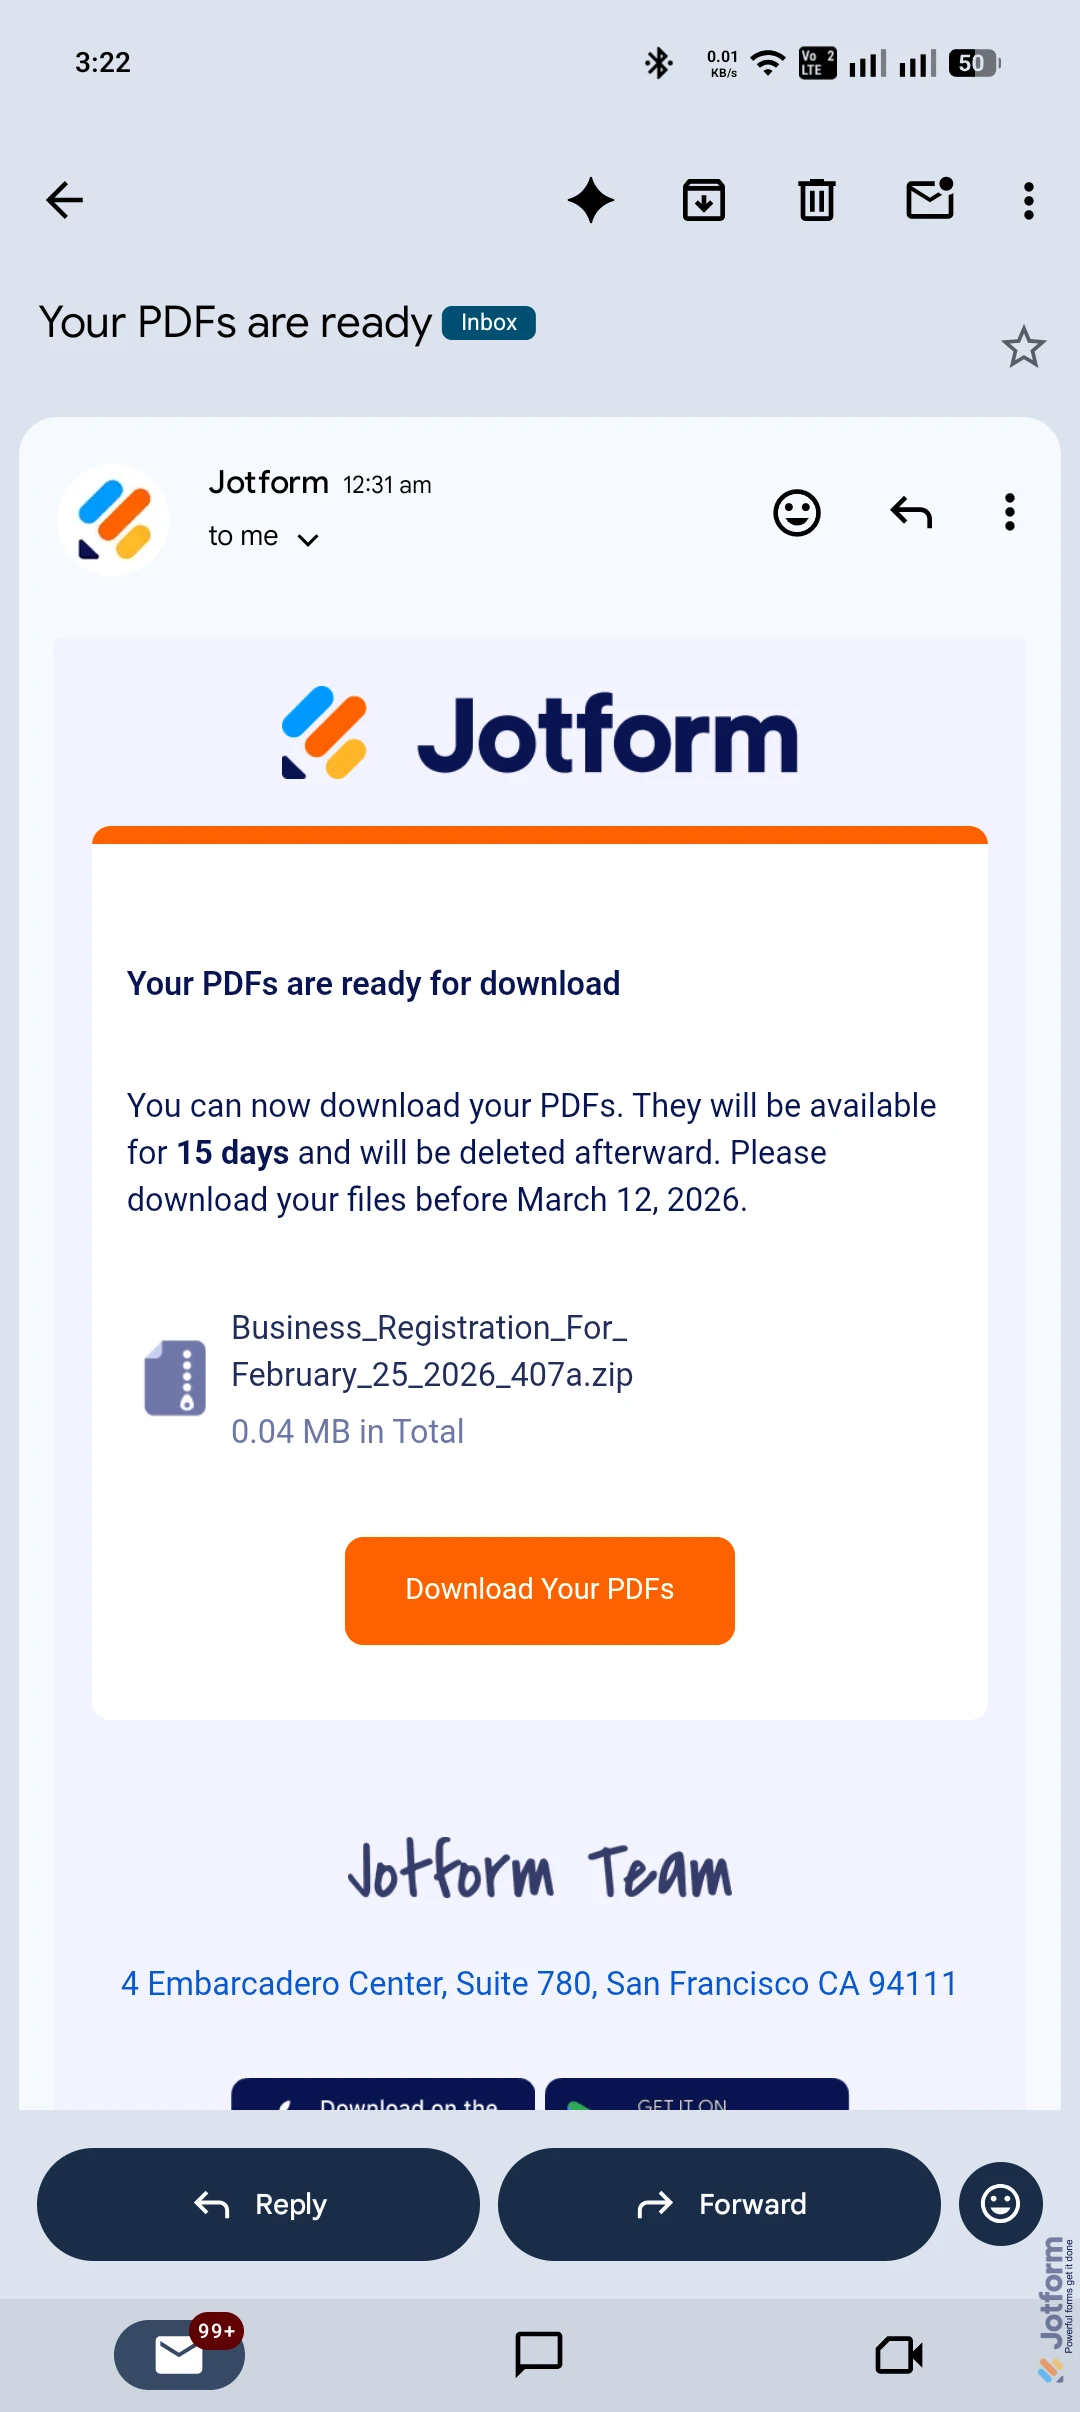This screenshot has width=1080, height=2412.
Task: Open the email overflow three-dot menu
Action: [x=1028, y=200]
